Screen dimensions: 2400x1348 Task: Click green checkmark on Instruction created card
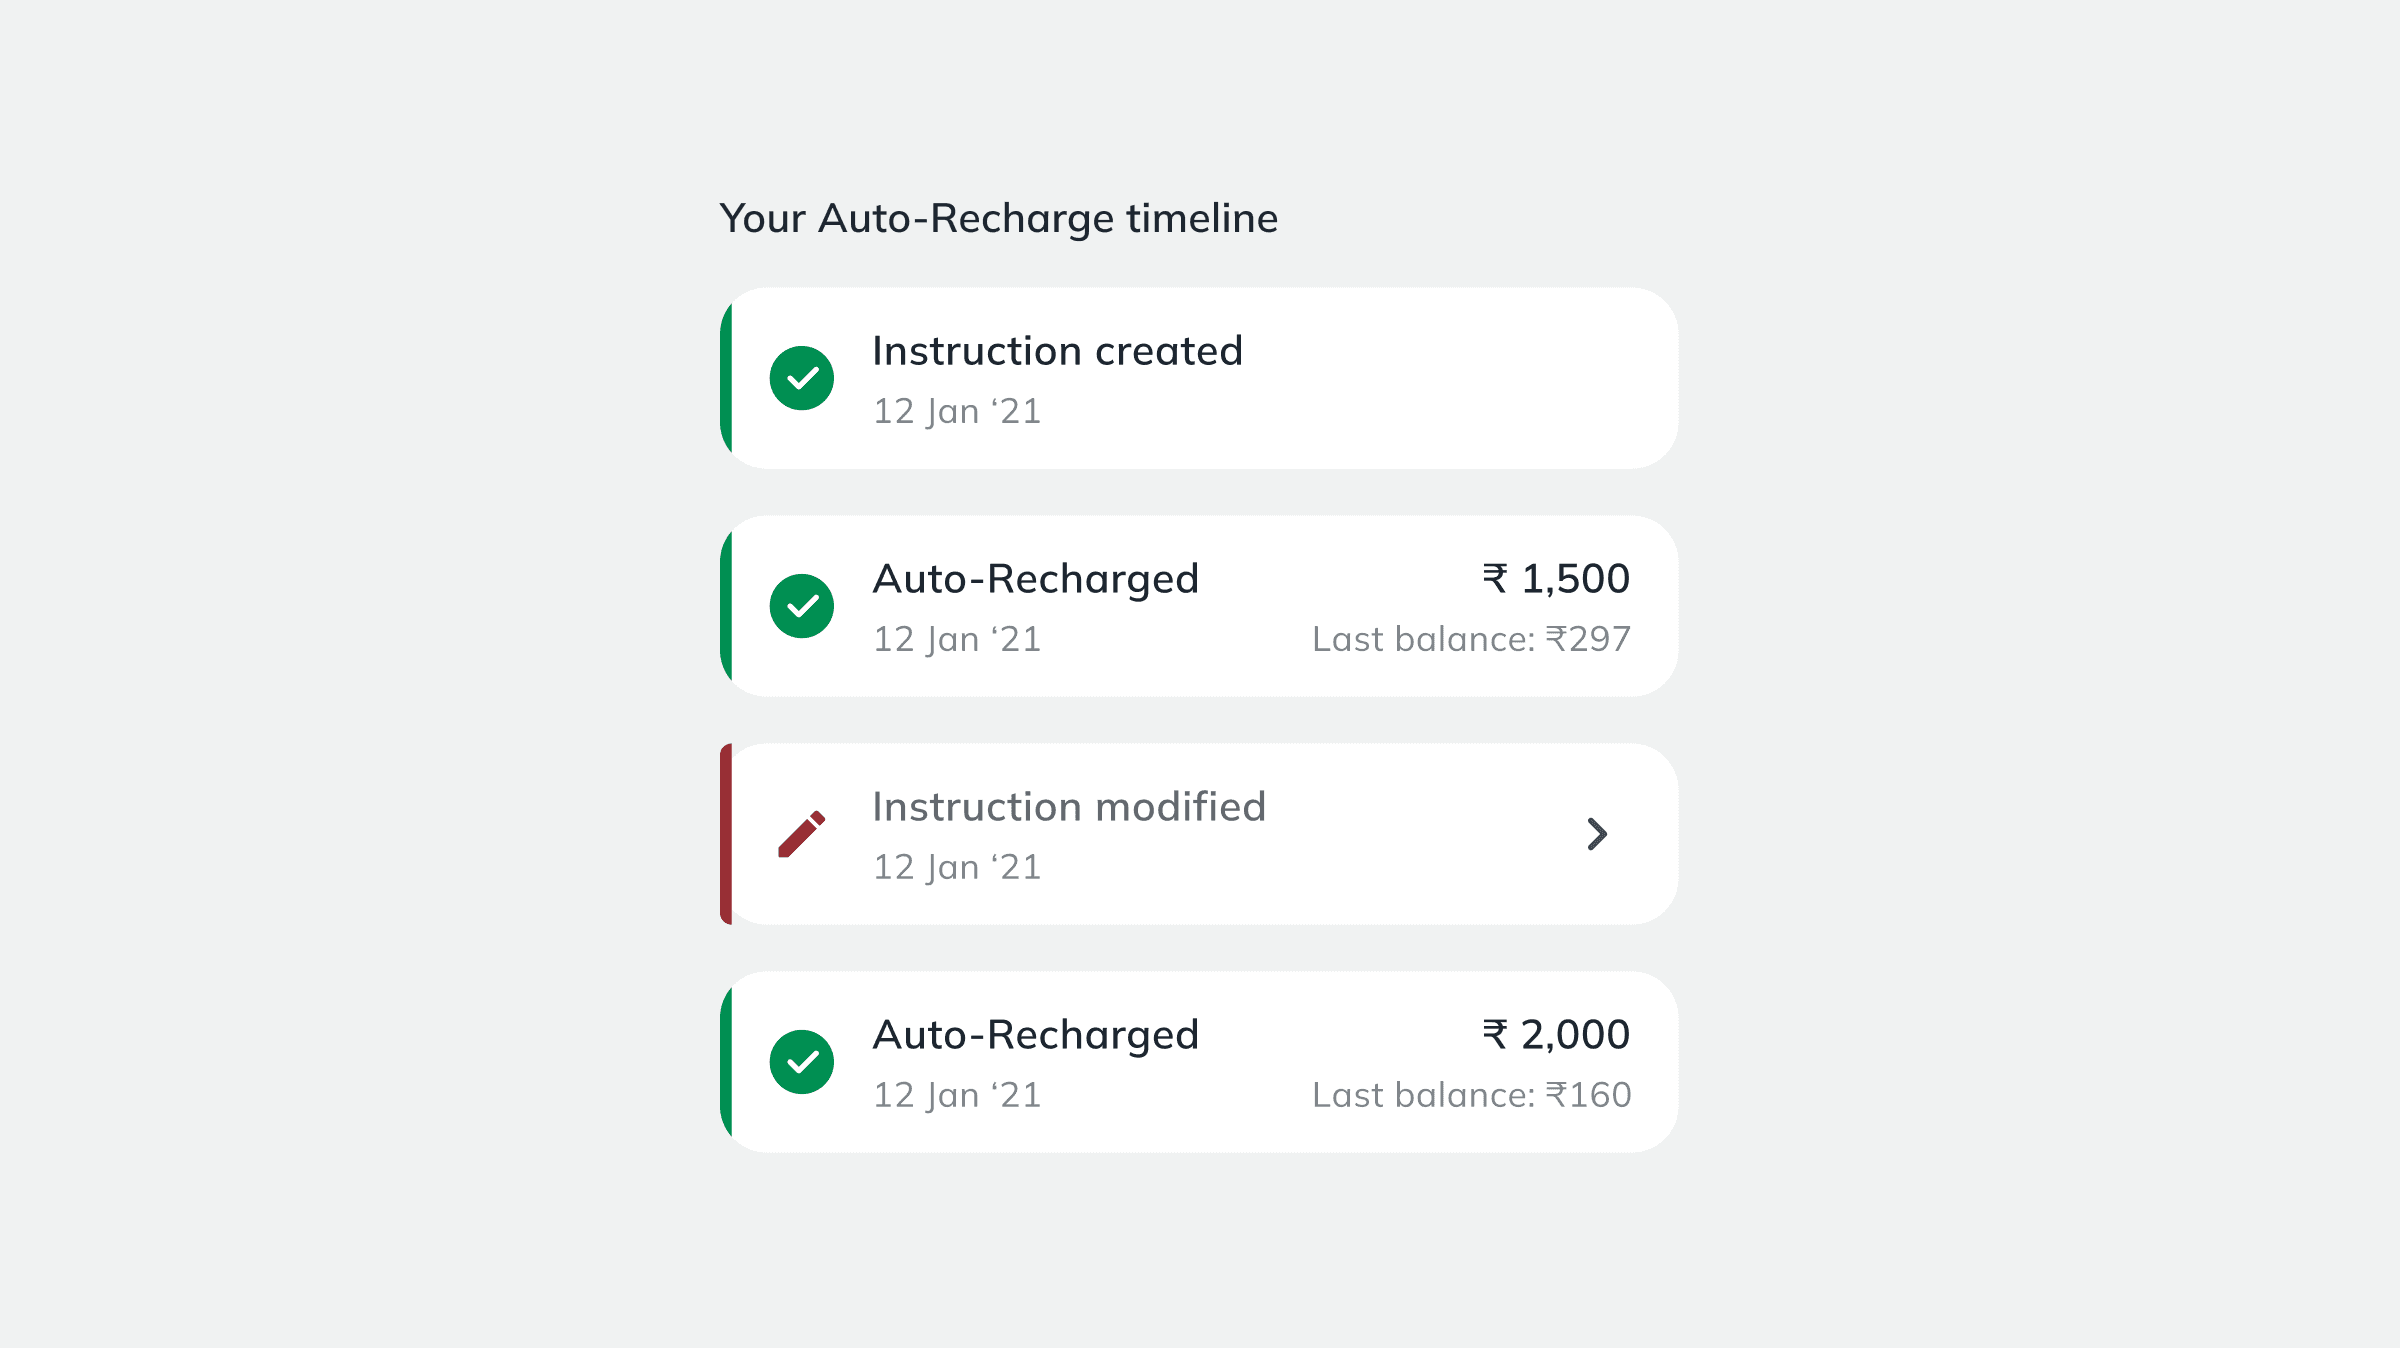[802, 378]
